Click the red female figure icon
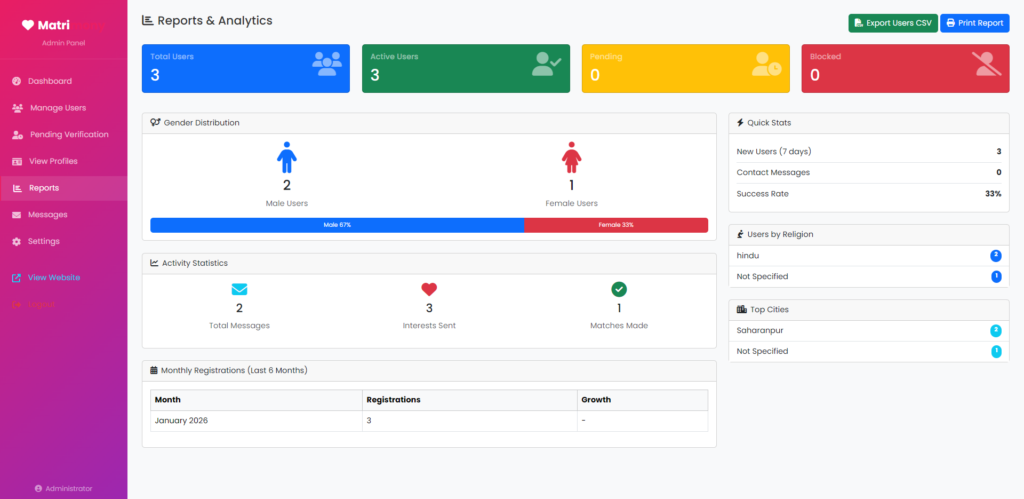 572,158
